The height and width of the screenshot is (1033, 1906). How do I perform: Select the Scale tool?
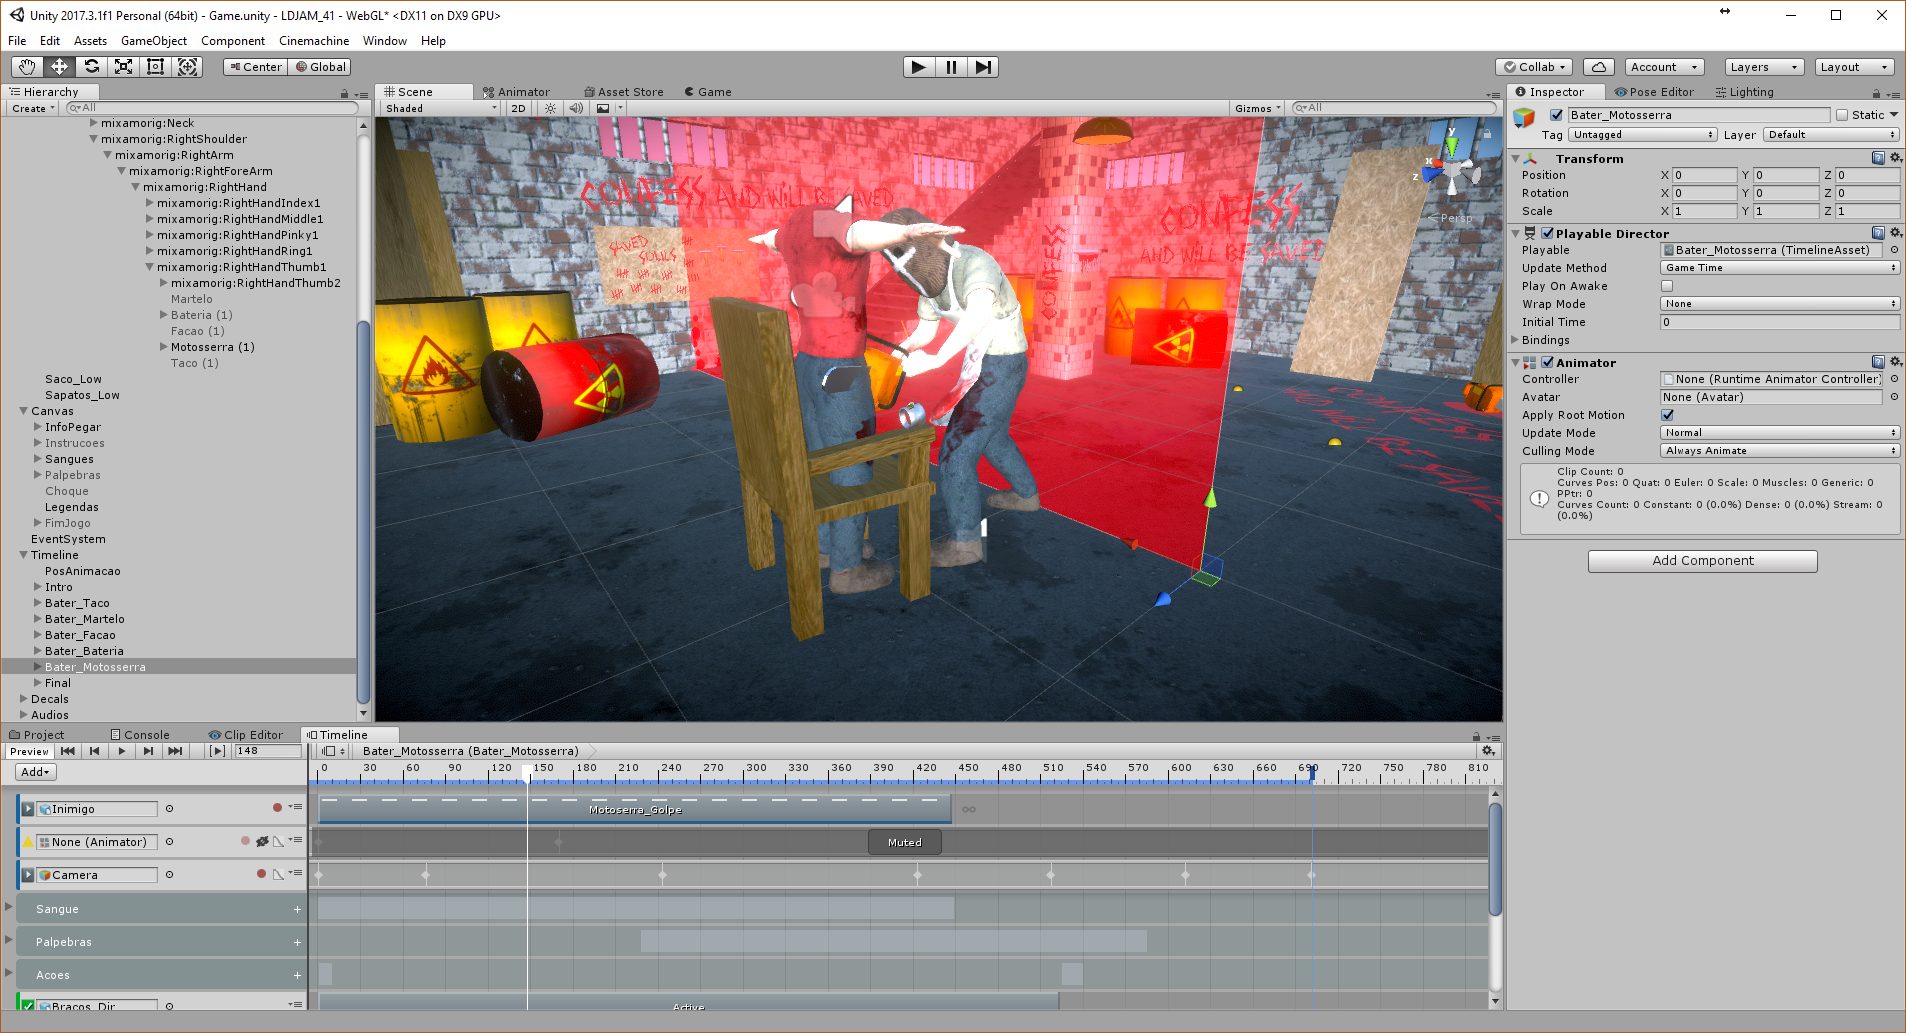(x=123, y=67)
